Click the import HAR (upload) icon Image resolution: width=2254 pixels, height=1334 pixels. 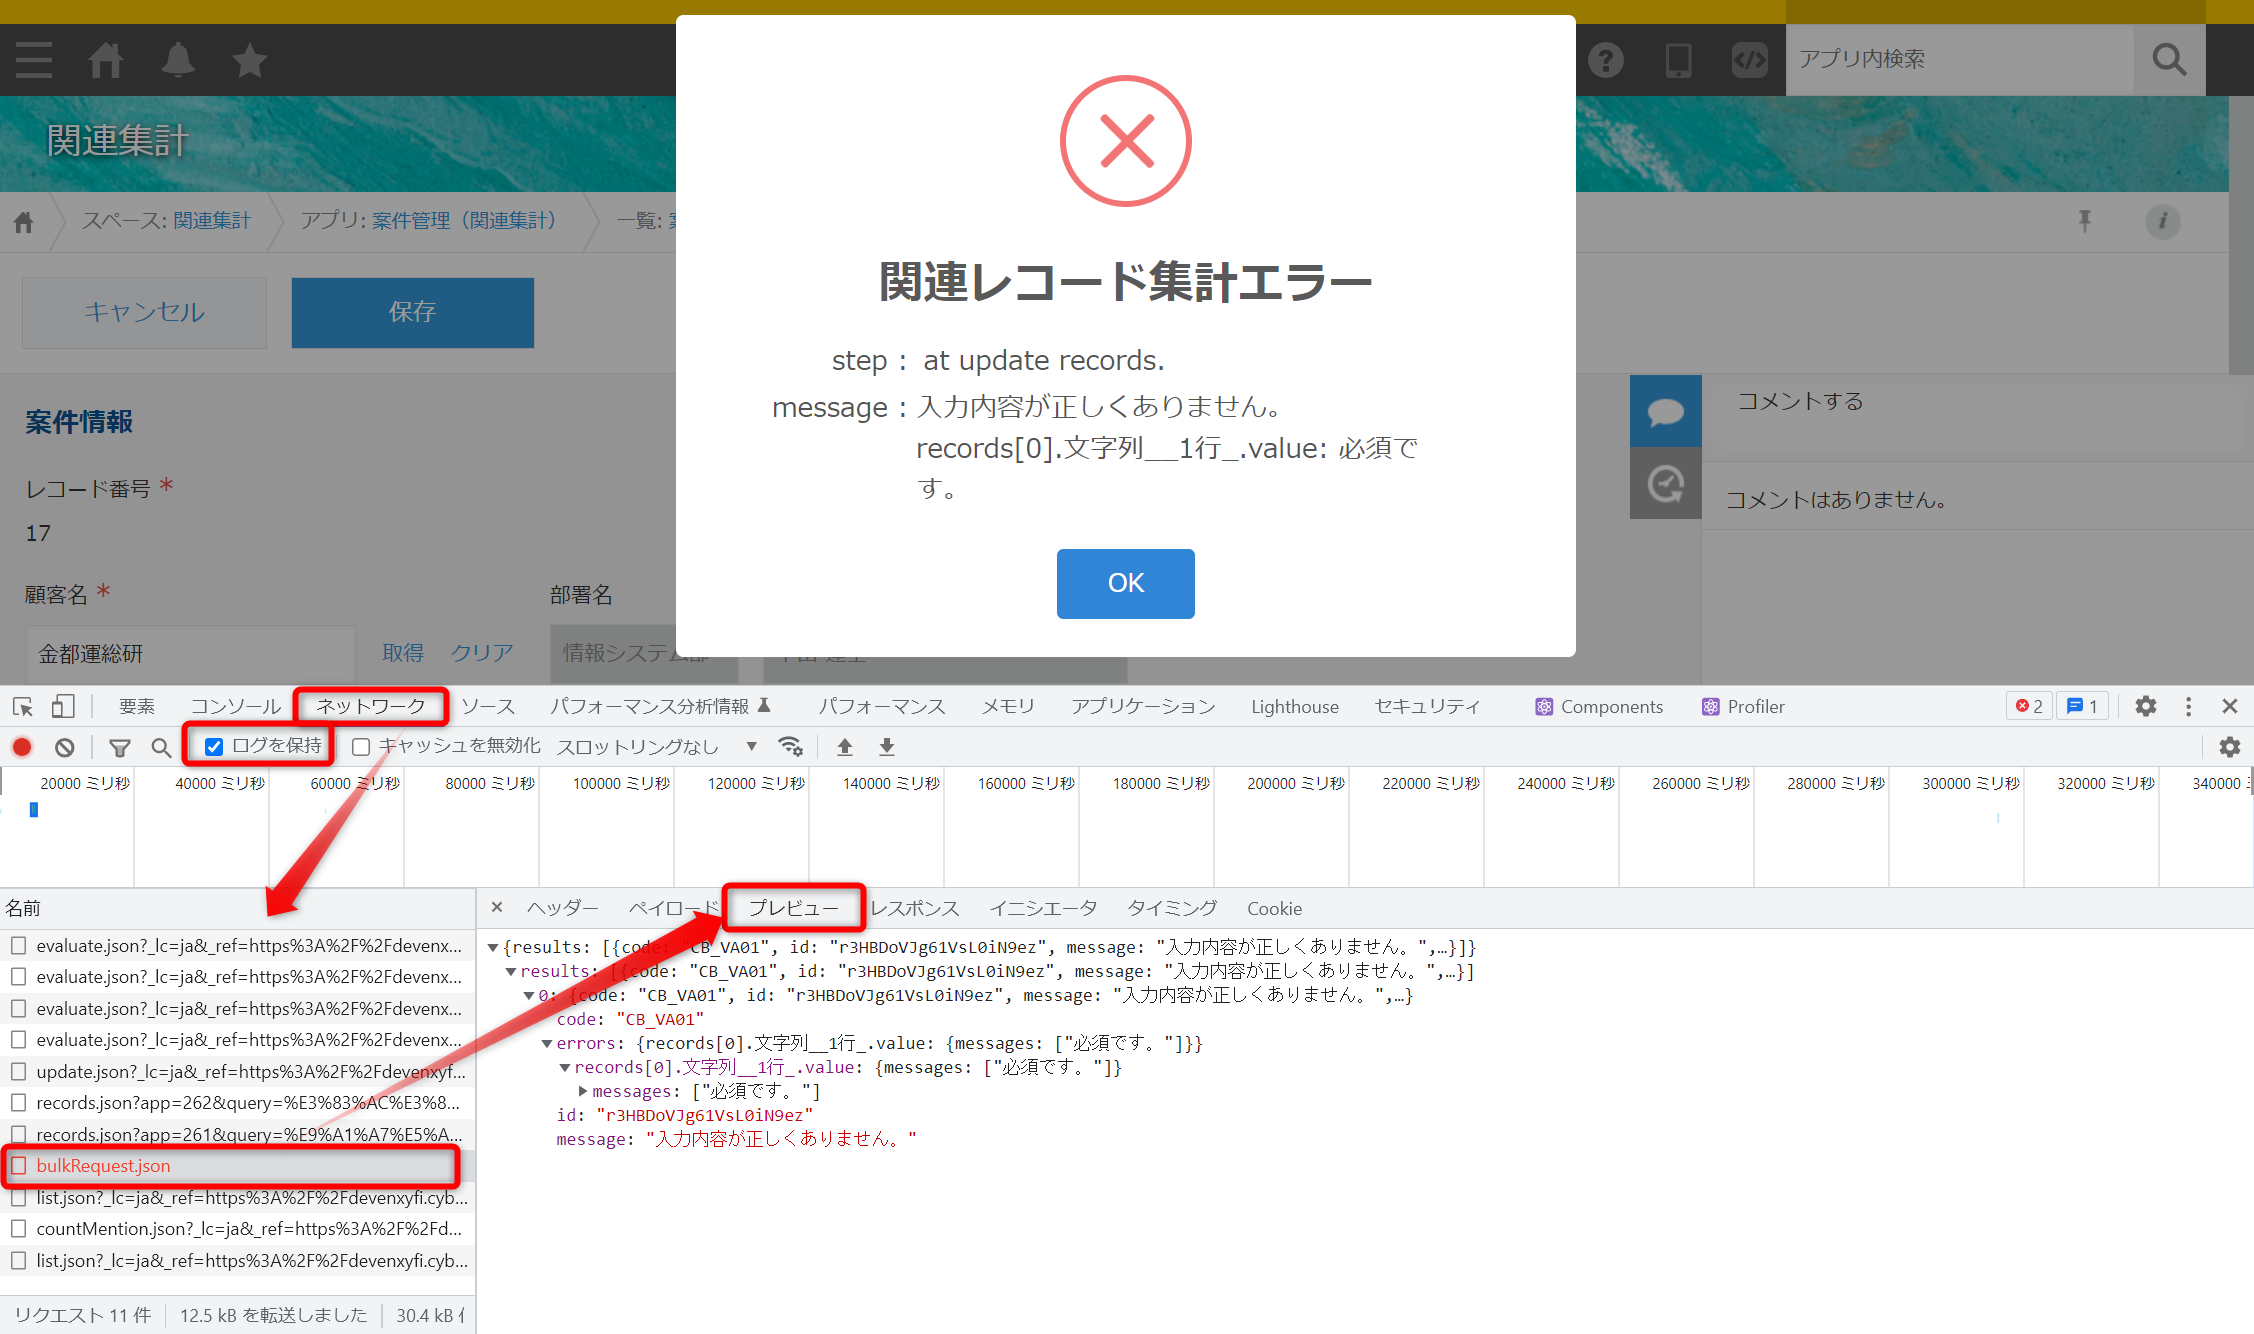[x=844, y=747]
